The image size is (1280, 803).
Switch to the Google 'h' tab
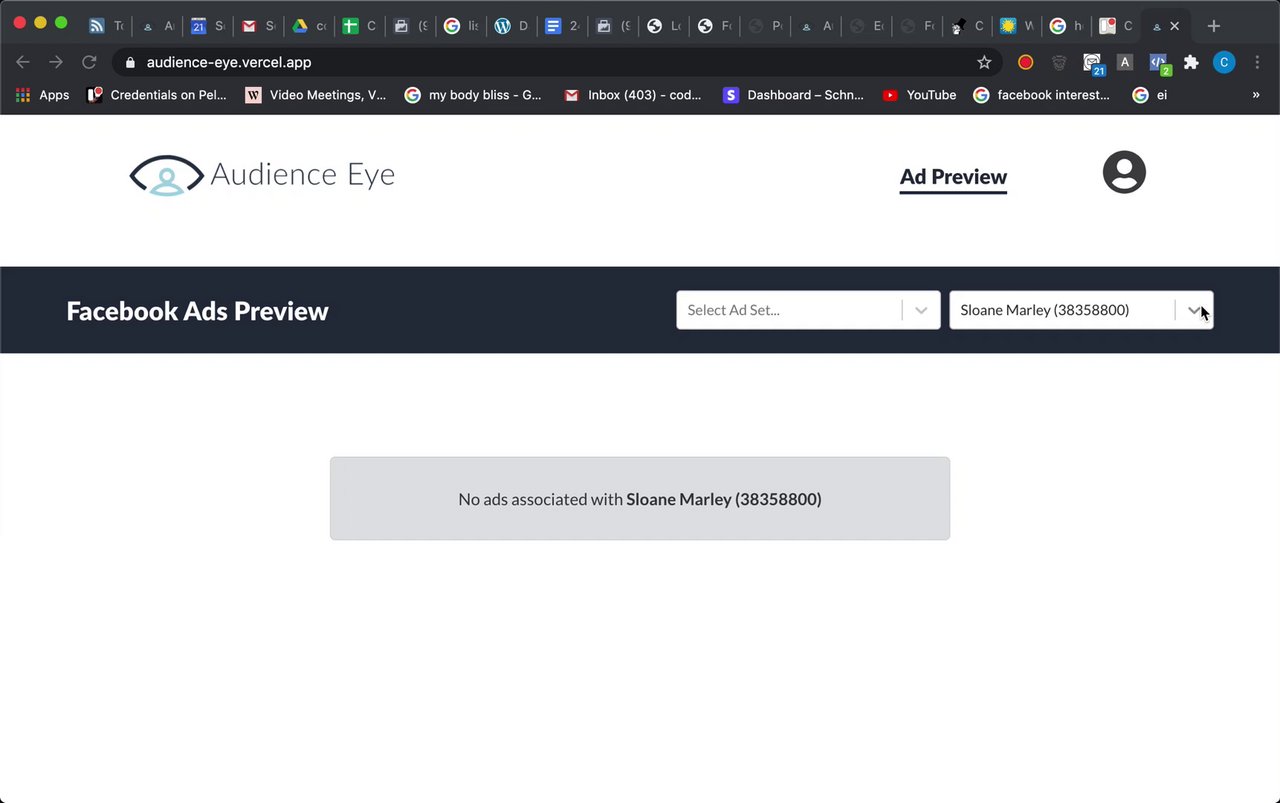point(1067,26)
